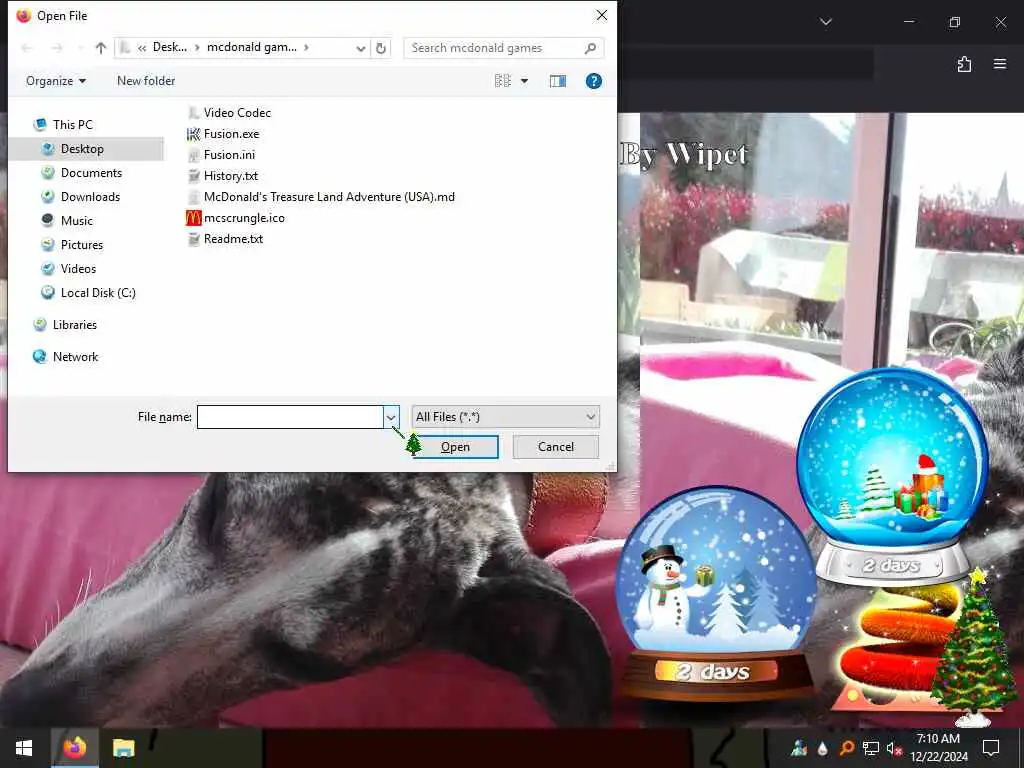Viewport: 1024px width, 768px height.
Task: Open File Explorer from the taskbar
Action: 123,748
